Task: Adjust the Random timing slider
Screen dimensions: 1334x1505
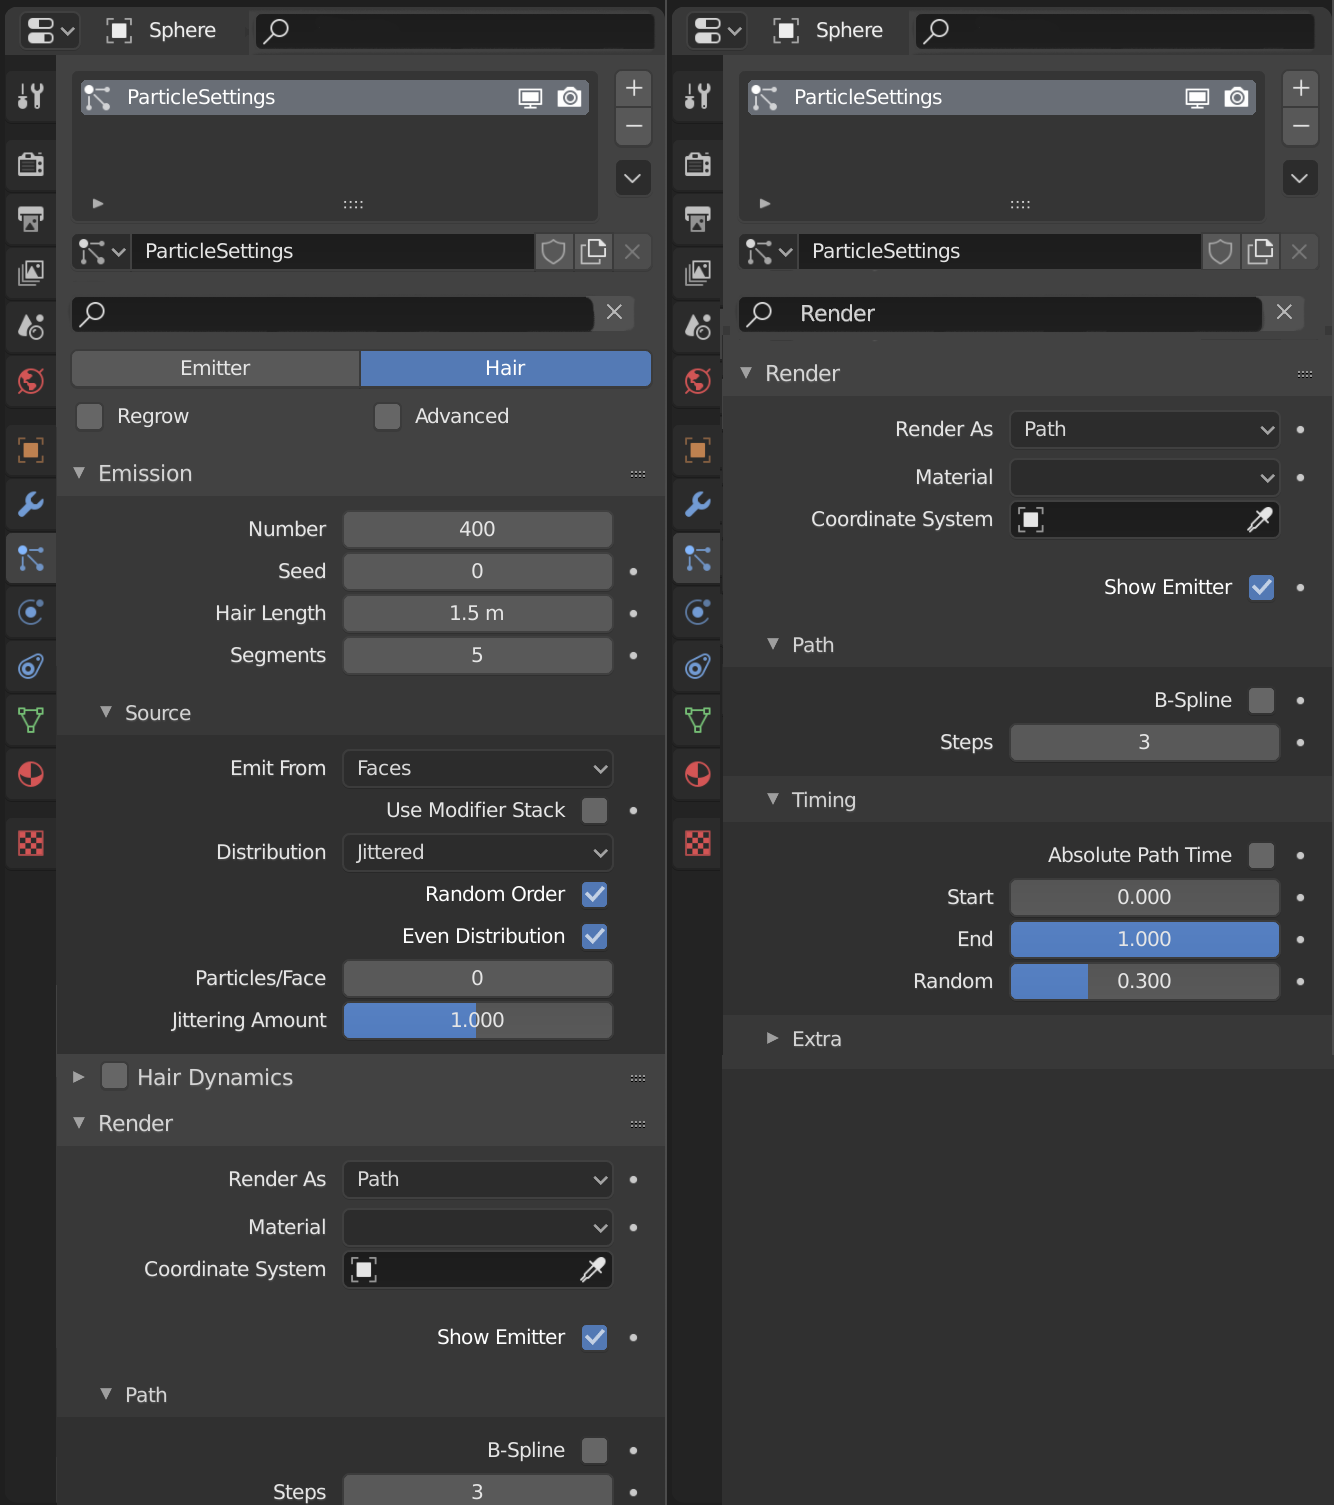Action: pyautogui.click(x=1145, y=981)
